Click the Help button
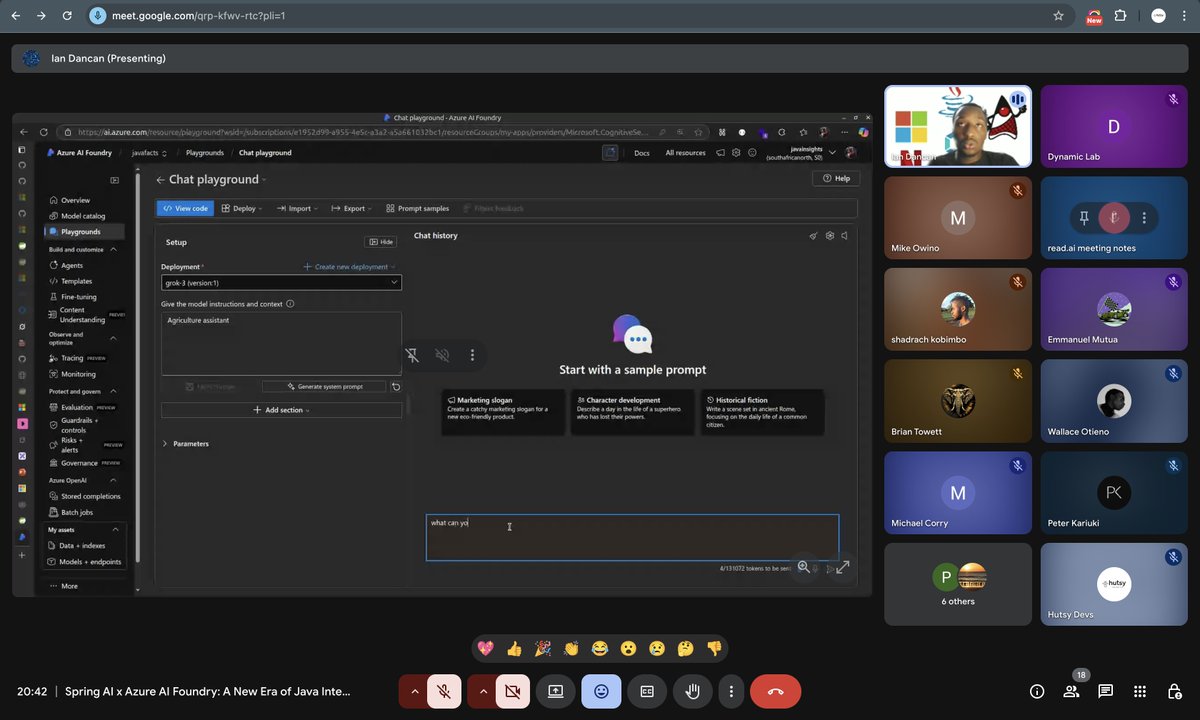Image resolution: width=1200 pixels, height=720 pixels. [835, 178]
